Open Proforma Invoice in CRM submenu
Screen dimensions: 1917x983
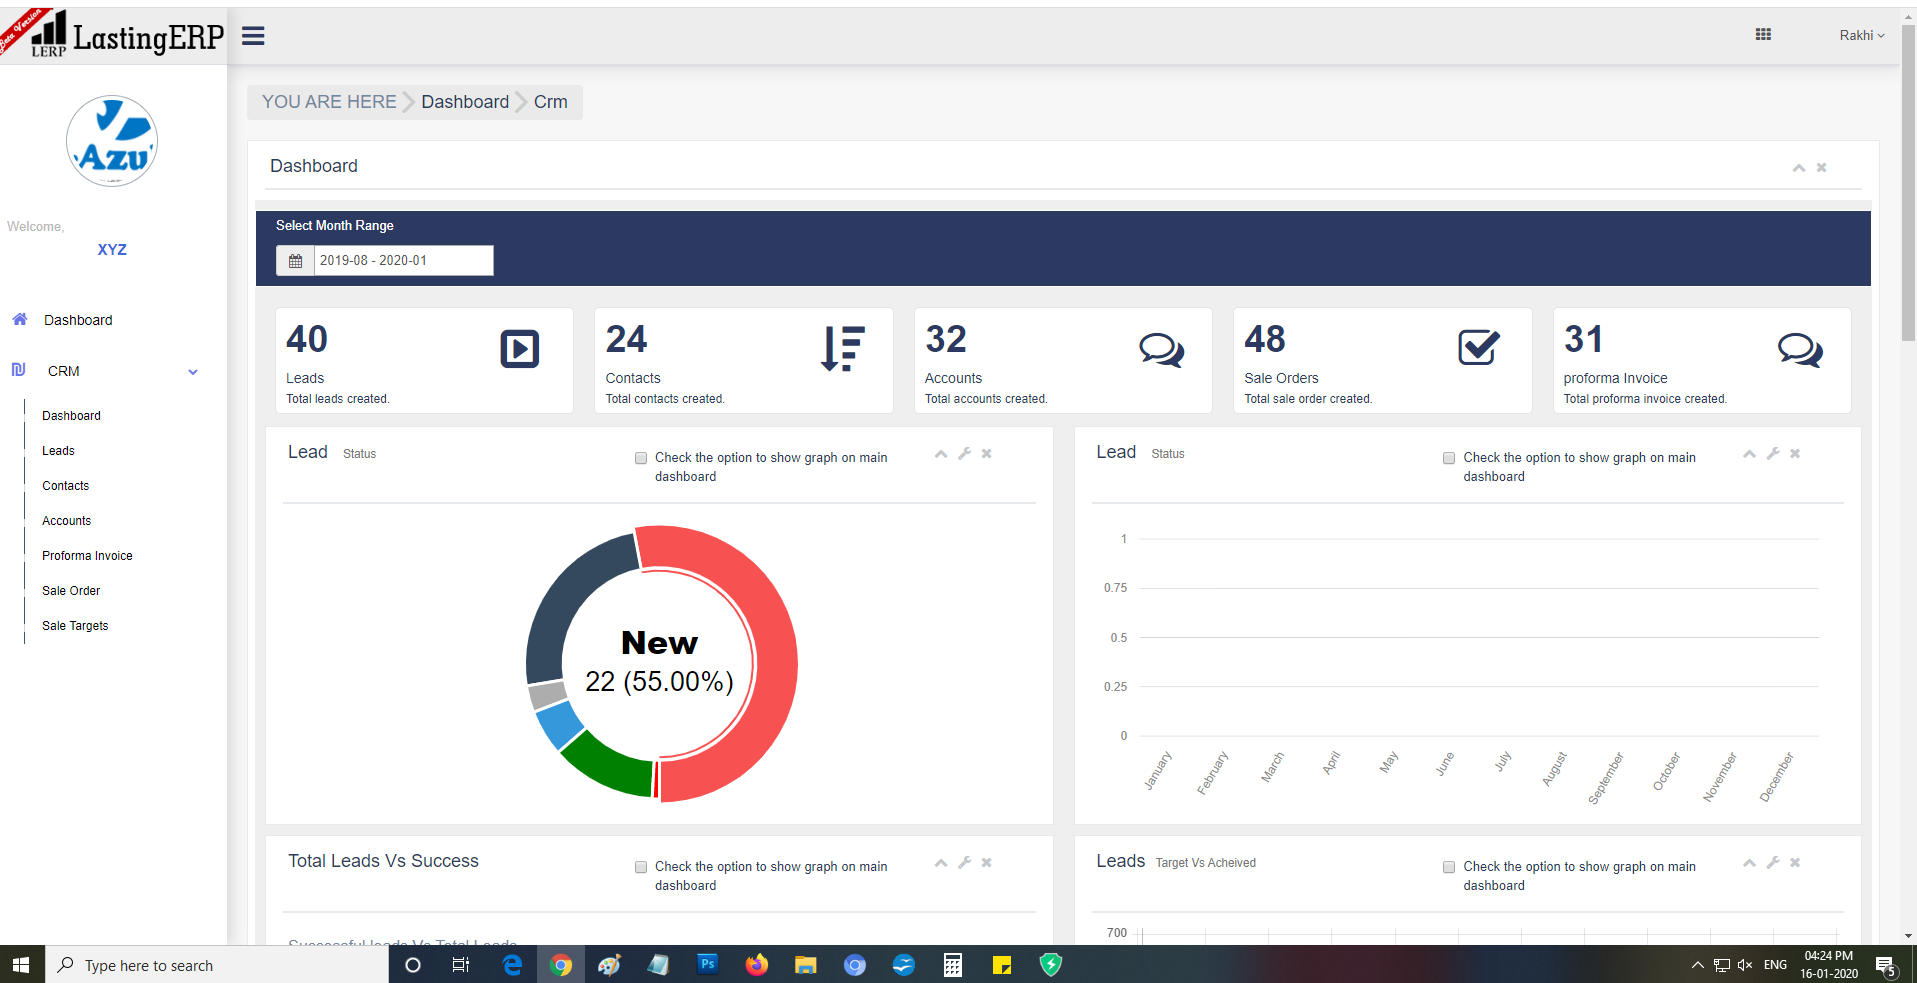click(87, 556)
